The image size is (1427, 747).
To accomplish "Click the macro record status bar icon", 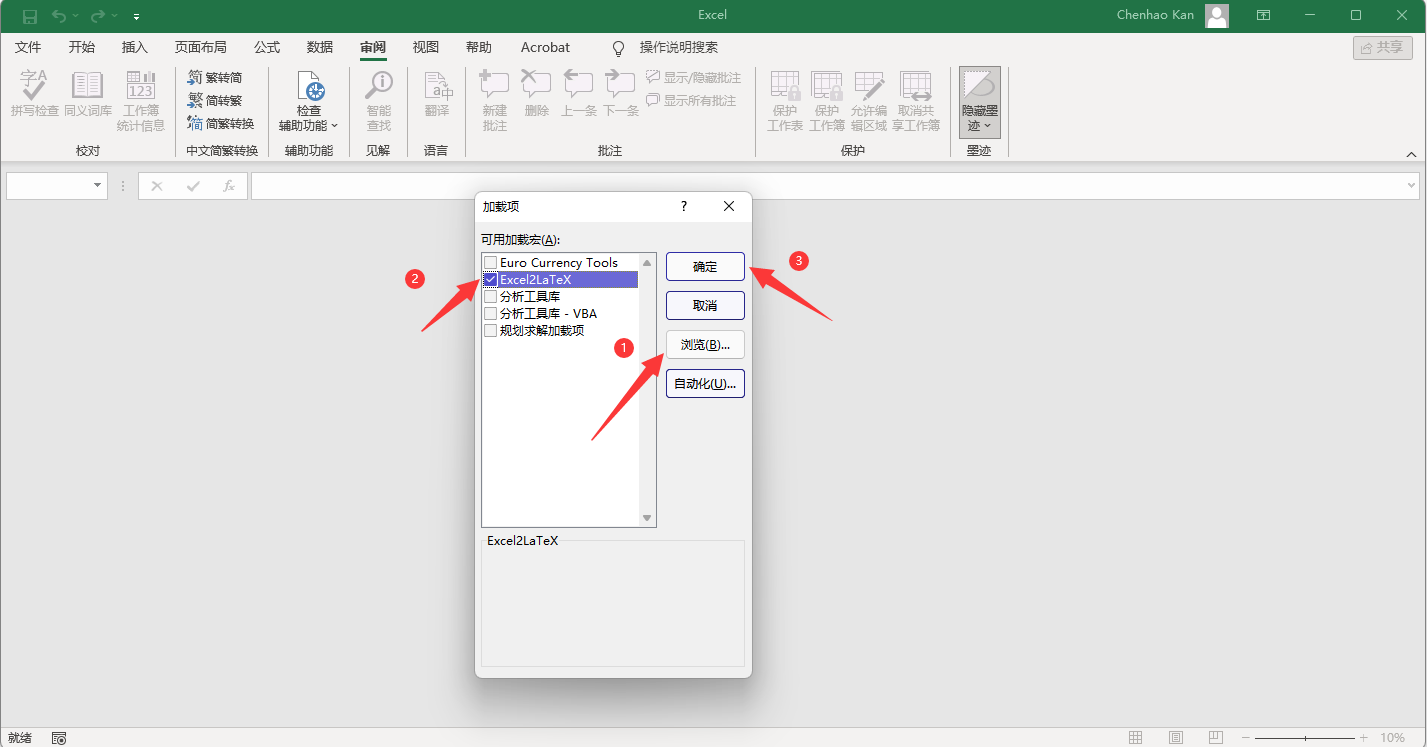I will 59,738.
